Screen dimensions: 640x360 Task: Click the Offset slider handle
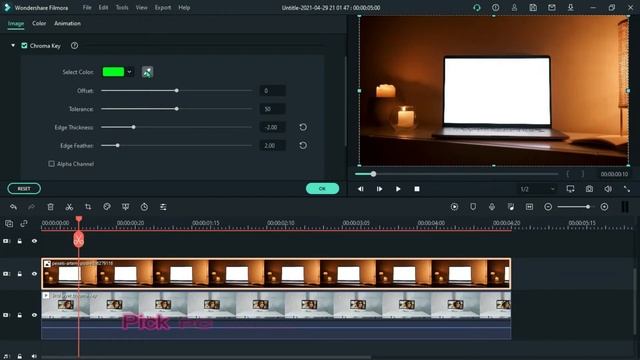177,90
